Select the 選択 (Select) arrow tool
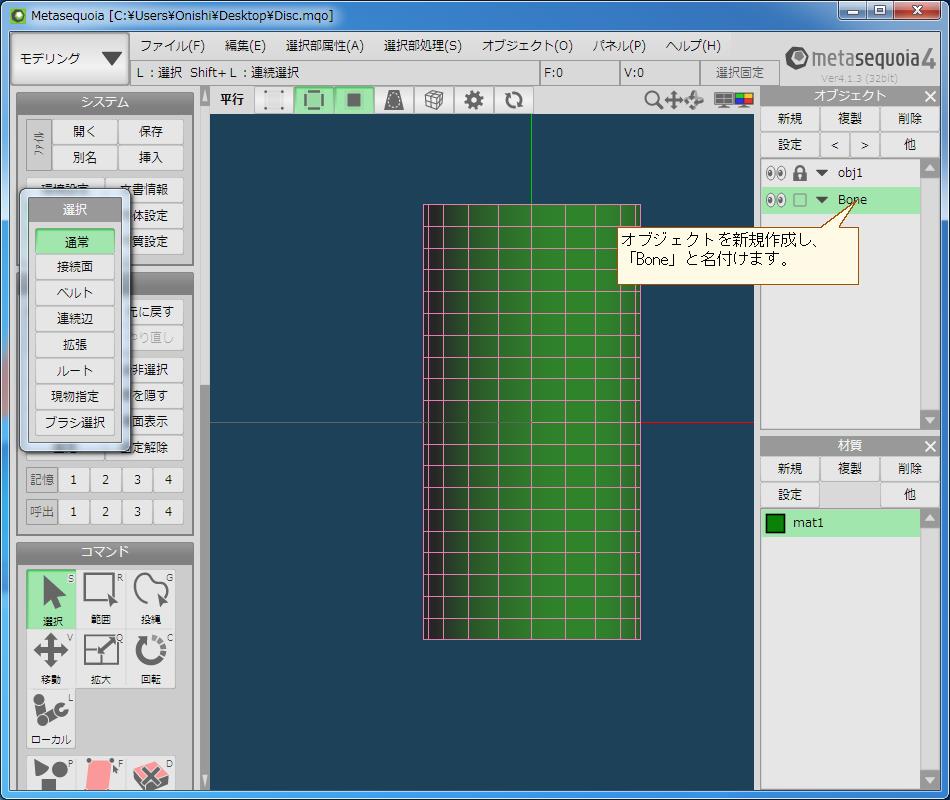950x800 pixels. [51, 595]
